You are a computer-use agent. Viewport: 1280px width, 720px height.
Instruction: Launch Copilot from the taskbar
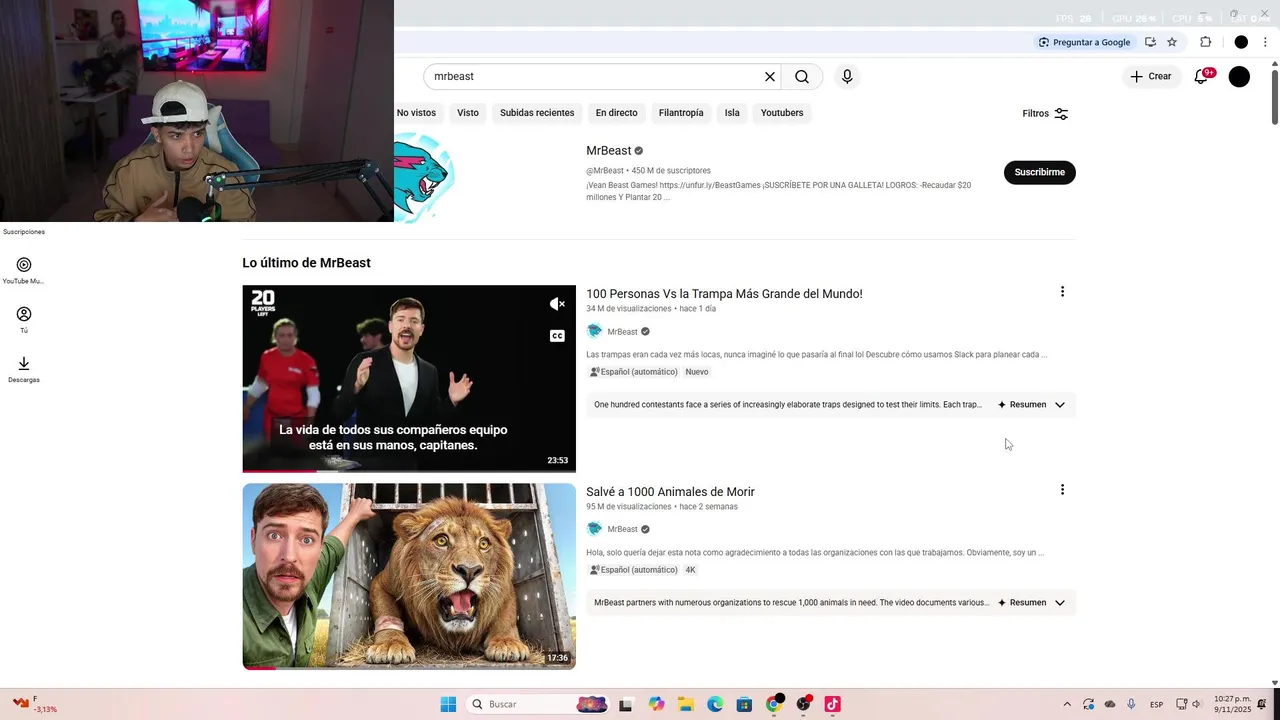pos(656,704)
